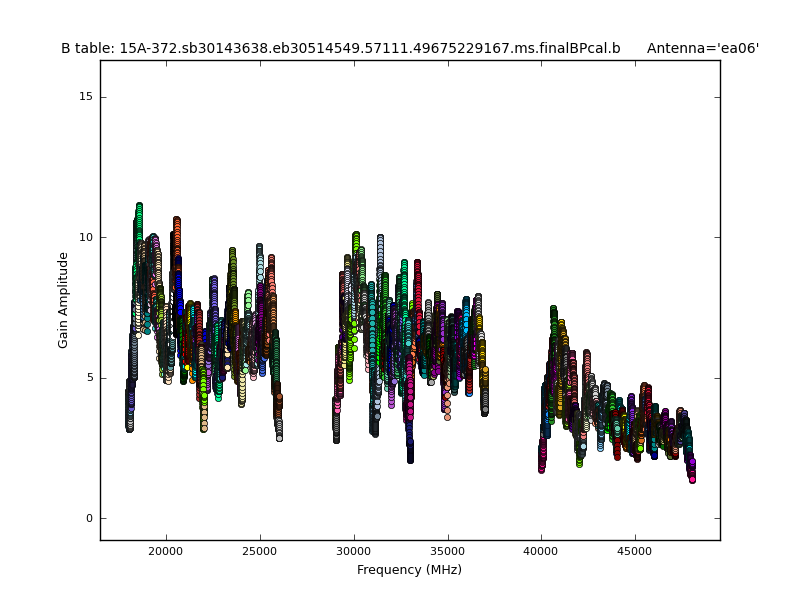Click the Antenna='ea06' label in the title

(x=702, y=48)
